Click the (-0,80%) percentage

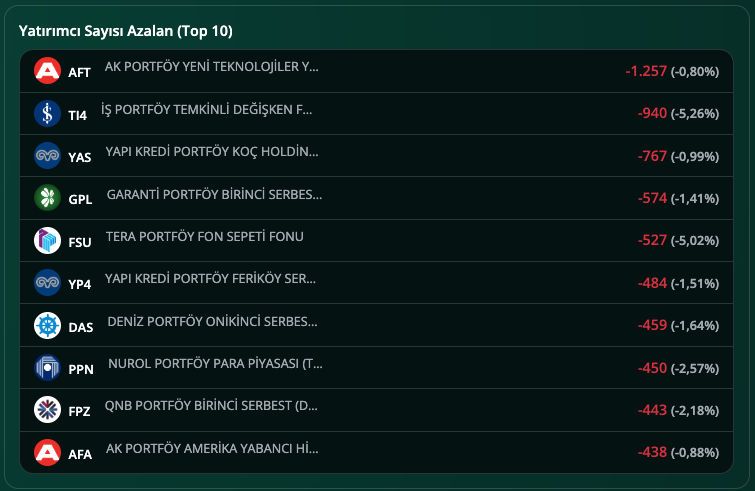(x=695, y=72)
